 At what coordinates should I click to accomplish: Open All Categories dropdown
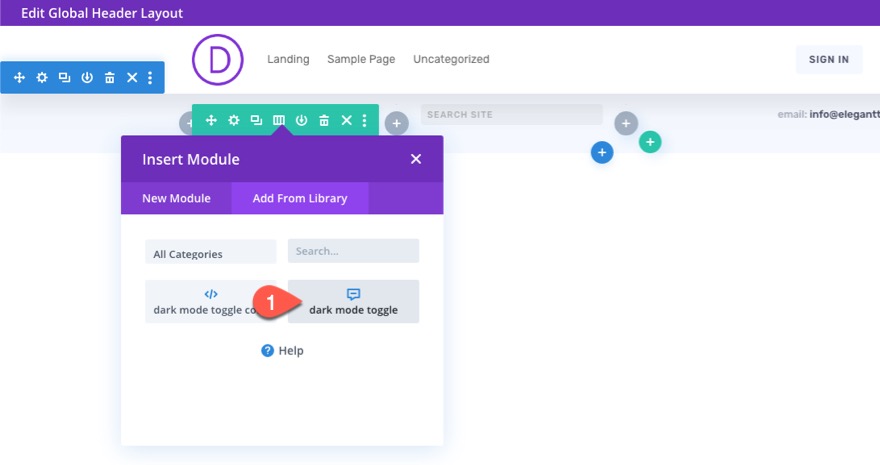coord(210,252)
